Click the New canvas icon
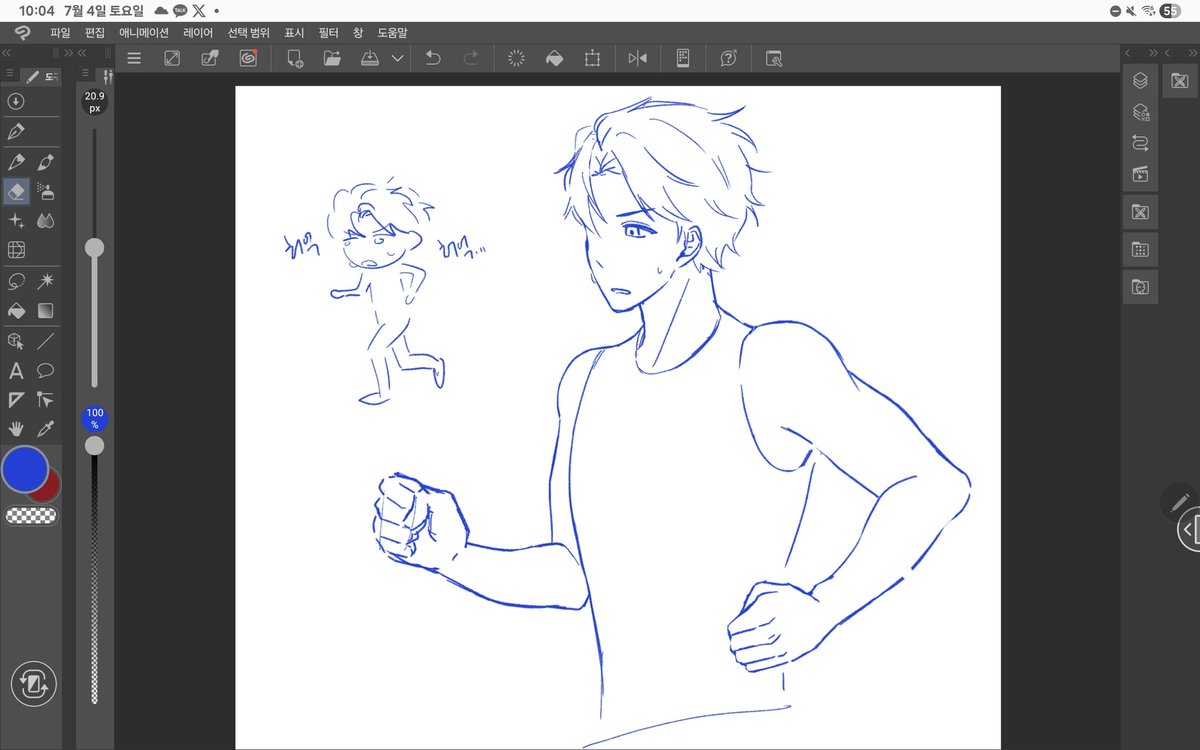Image resolution: width=1200 pixels, height=750 pixels. tap(295, 58)
